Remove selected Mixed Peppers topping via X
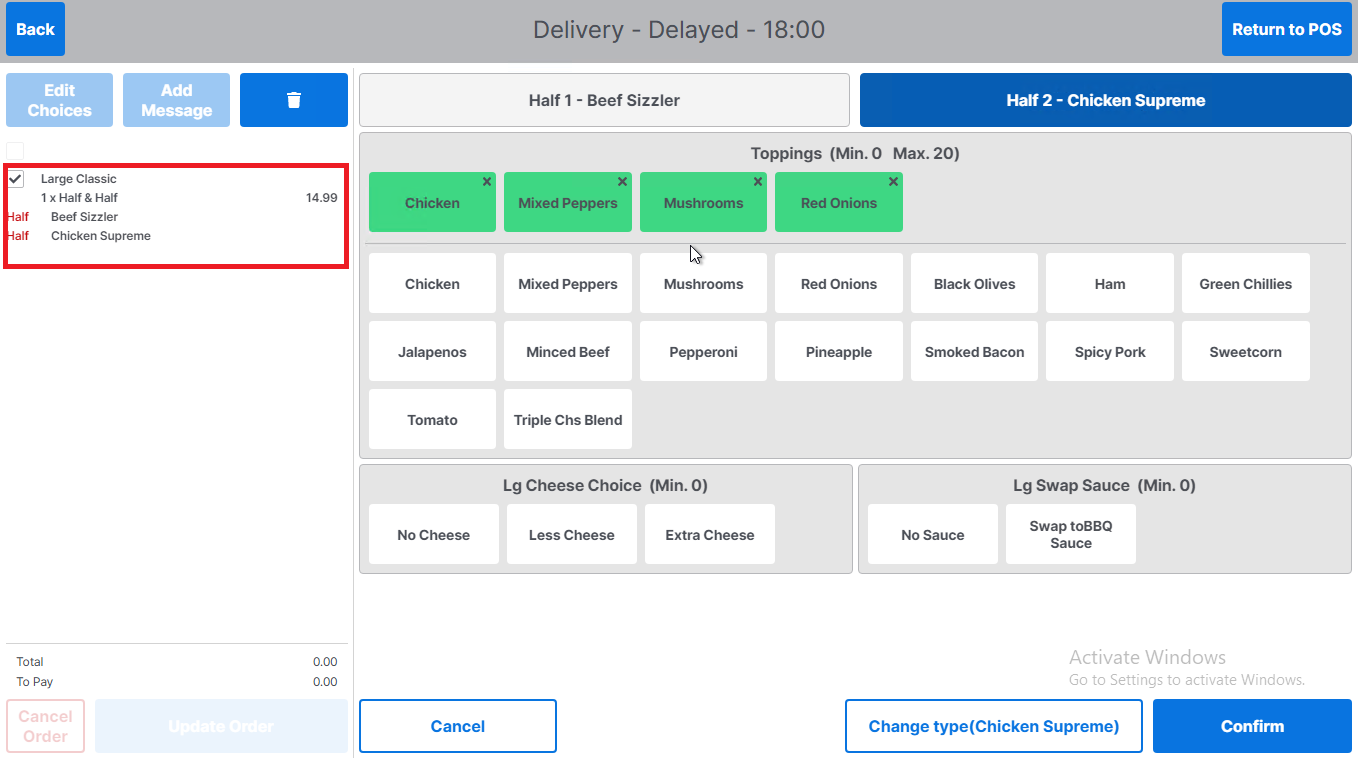1358x759 pixels. click(x=622, y=182)
